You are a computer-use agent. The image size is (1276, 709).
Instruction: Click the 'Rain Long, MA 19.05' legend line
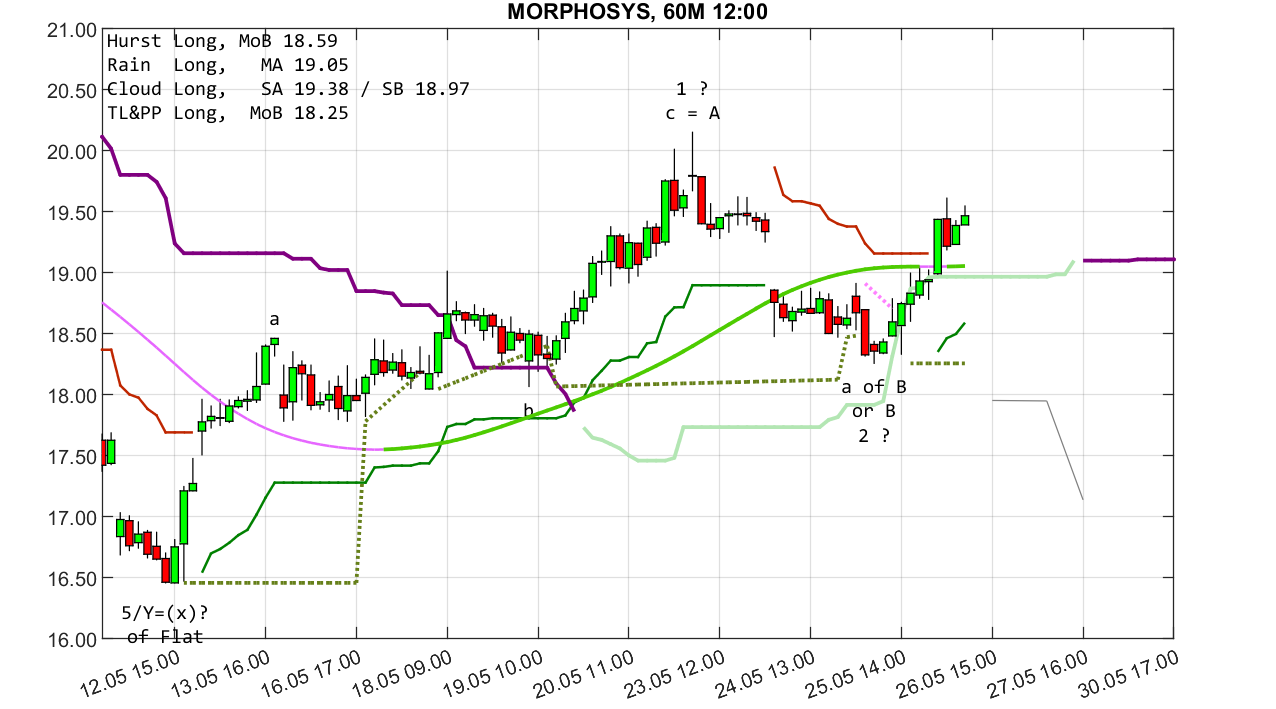[x=227, y=66]
